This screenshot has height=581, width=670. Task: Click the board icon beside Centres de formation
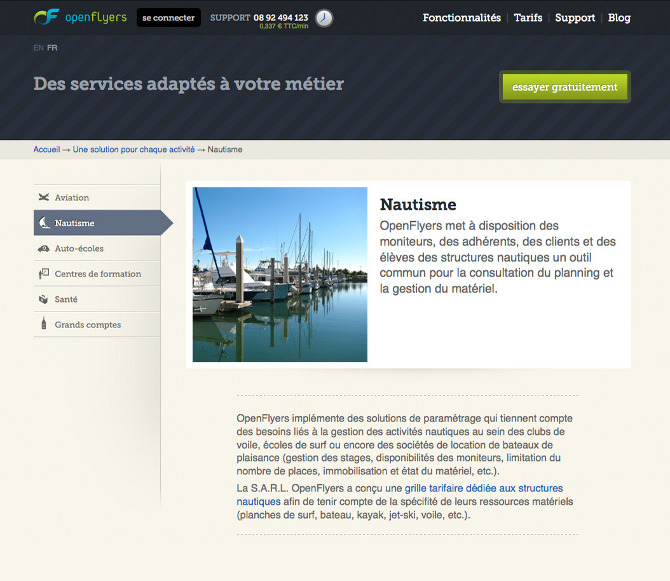pyautogui.click(x=44, y=273)
